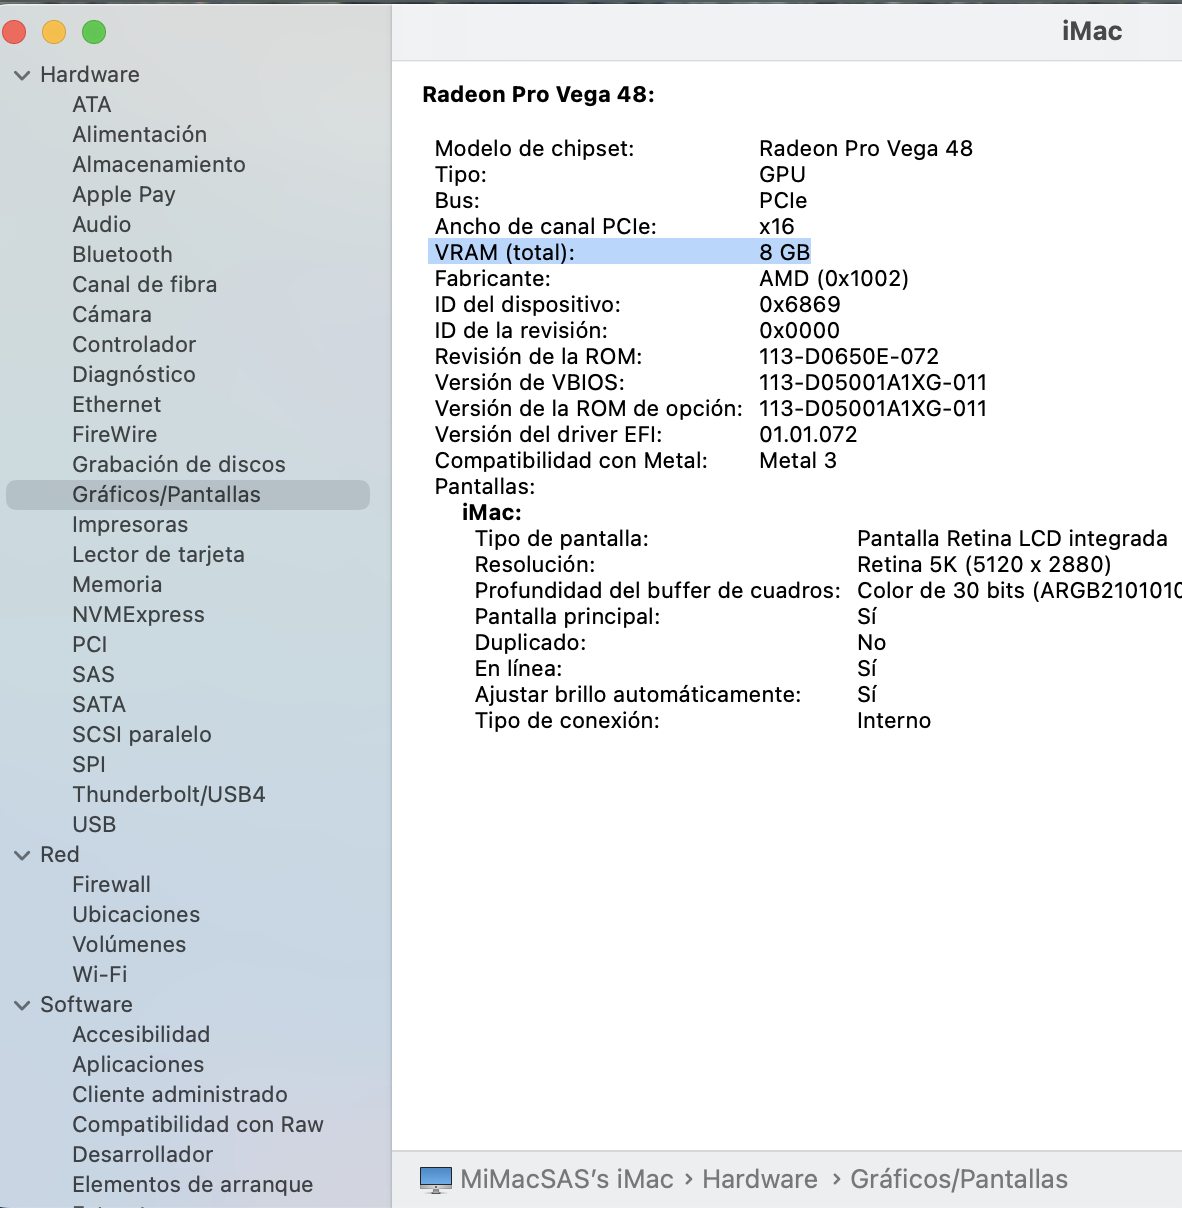Select Bluetooth in the sidebar

(x=122, y=254)
